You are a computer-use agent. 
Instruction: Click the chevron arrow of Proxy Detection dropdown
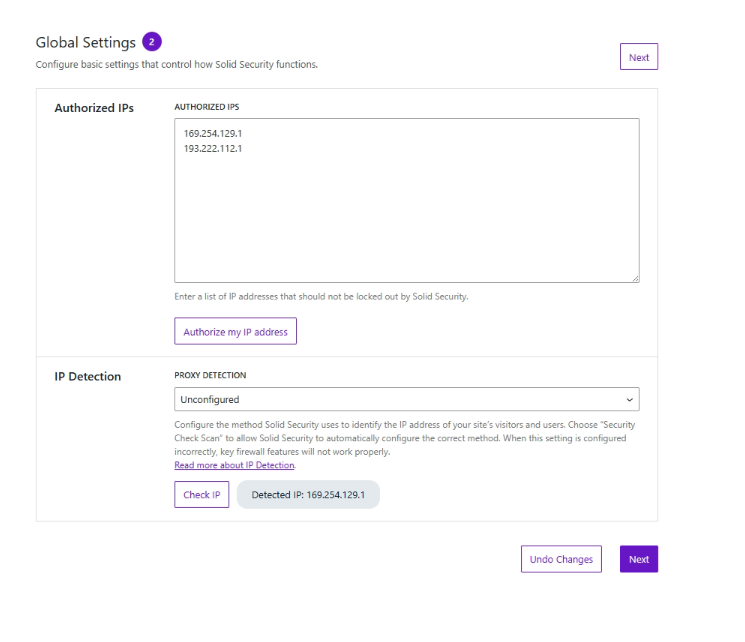tap(630, 400)
